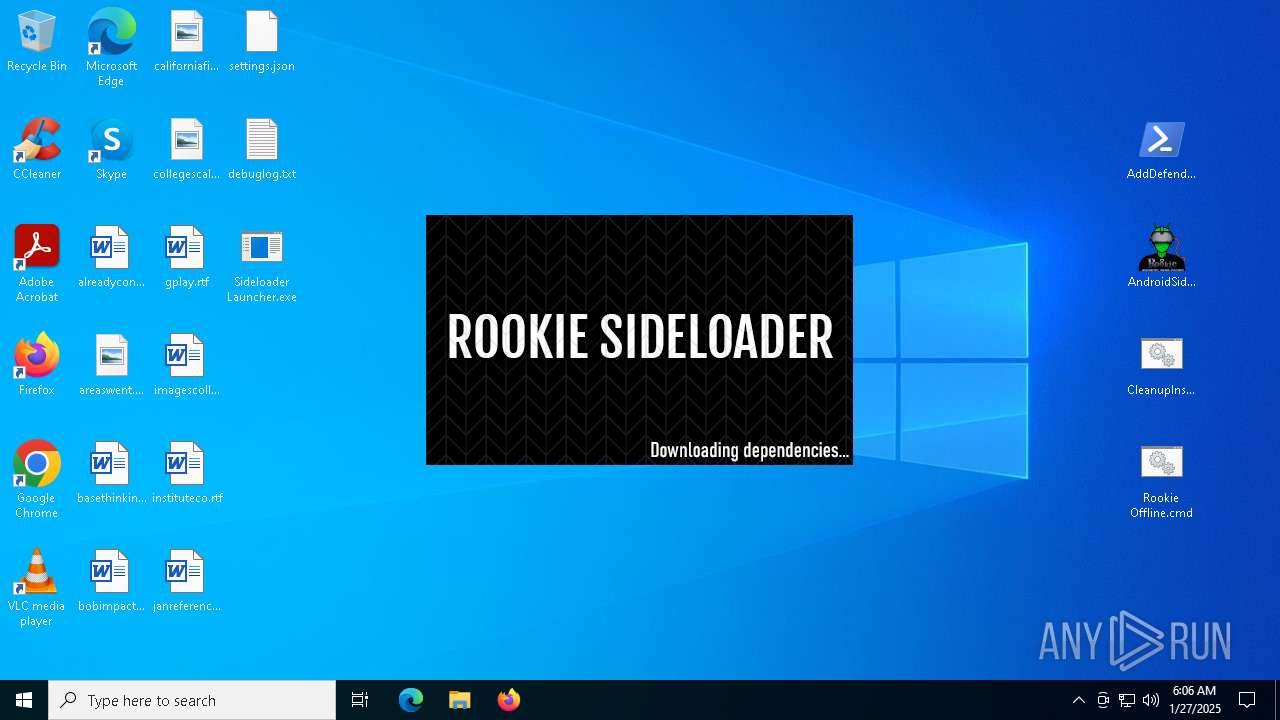The image size is (1280, 720).
Task: Select the collegescal... image file
Action: pyautogui.click(x=186, y=150)
